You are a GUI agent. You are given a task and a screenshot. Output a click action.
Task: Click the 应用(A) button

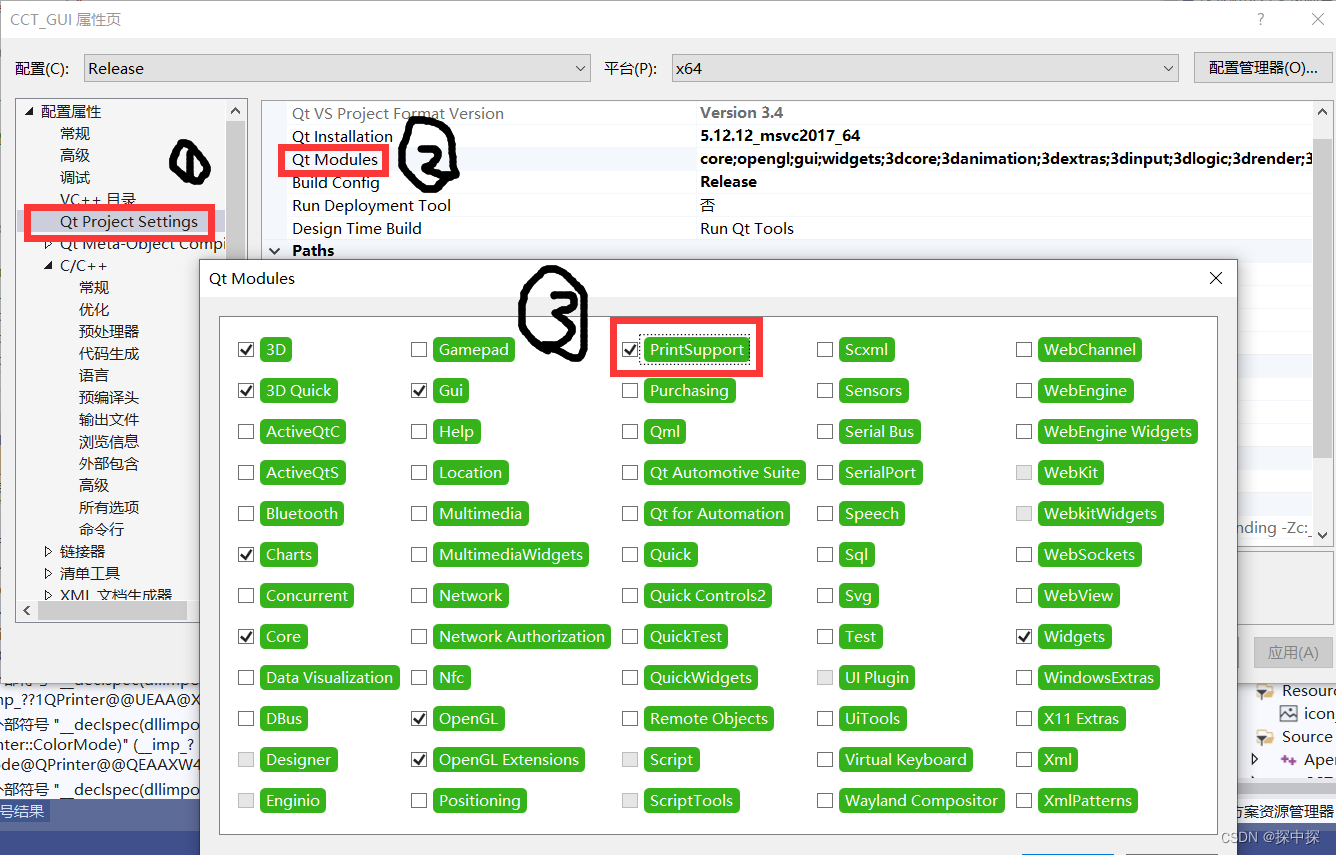1292,652
